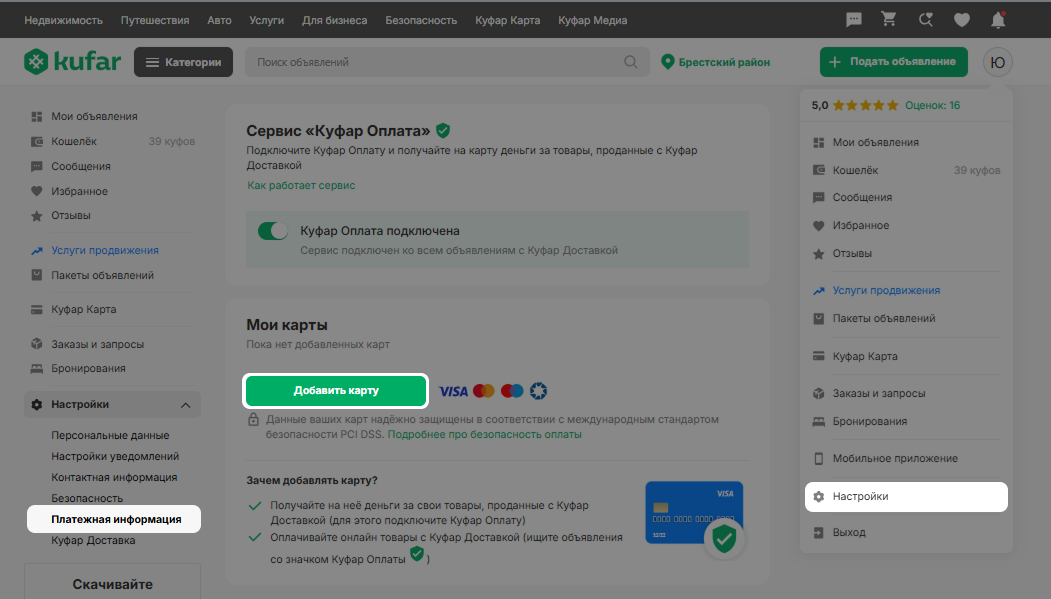
Task: Open Мои объявления in left sidebar
Action: tap(95, 116)
